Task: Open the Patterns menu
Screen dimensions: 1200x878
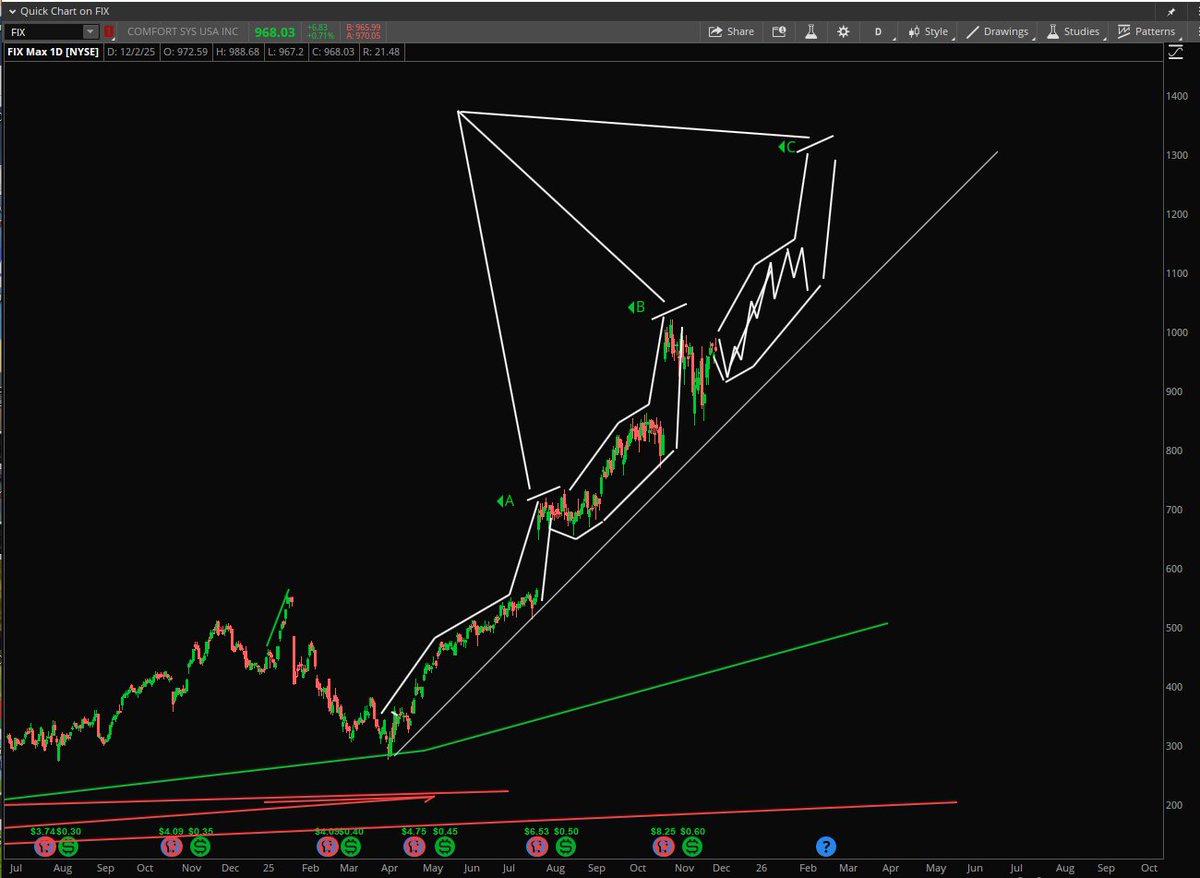Action: 1147,31
